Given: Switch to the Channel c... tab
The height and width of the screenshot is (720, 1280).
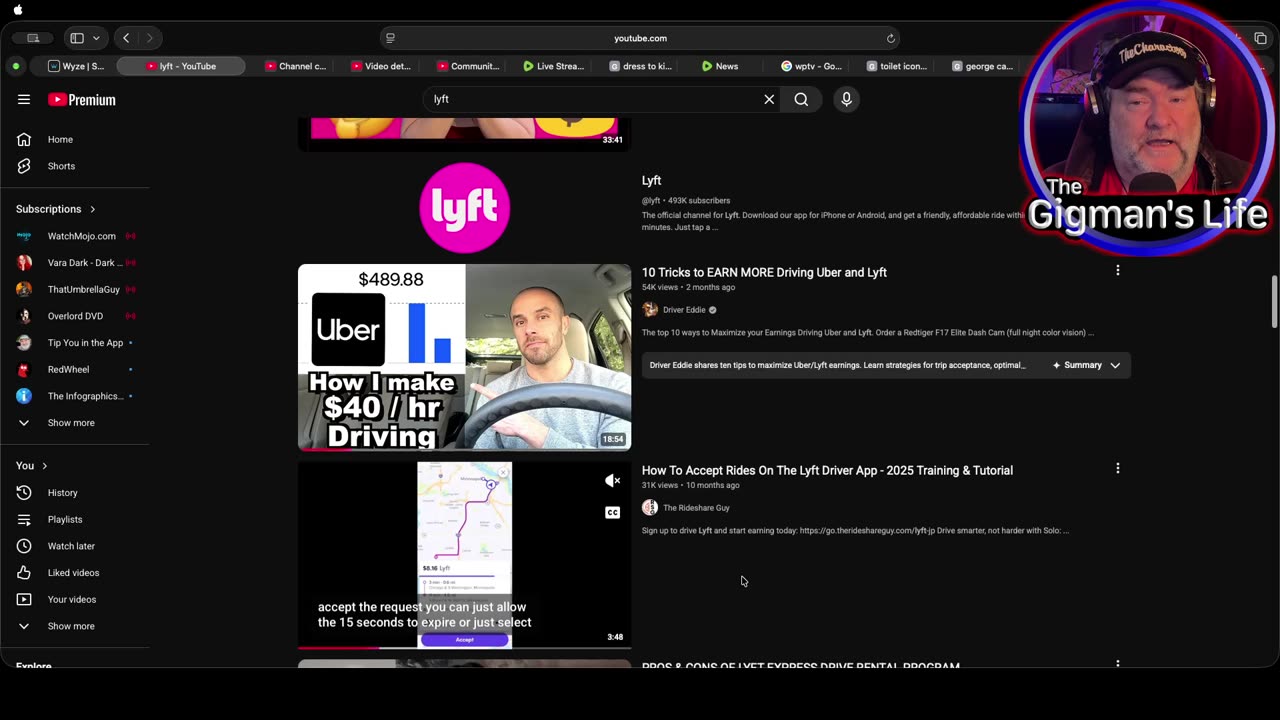Looking at the screenshot, I should pyautogui.click(x=295, y=66).
